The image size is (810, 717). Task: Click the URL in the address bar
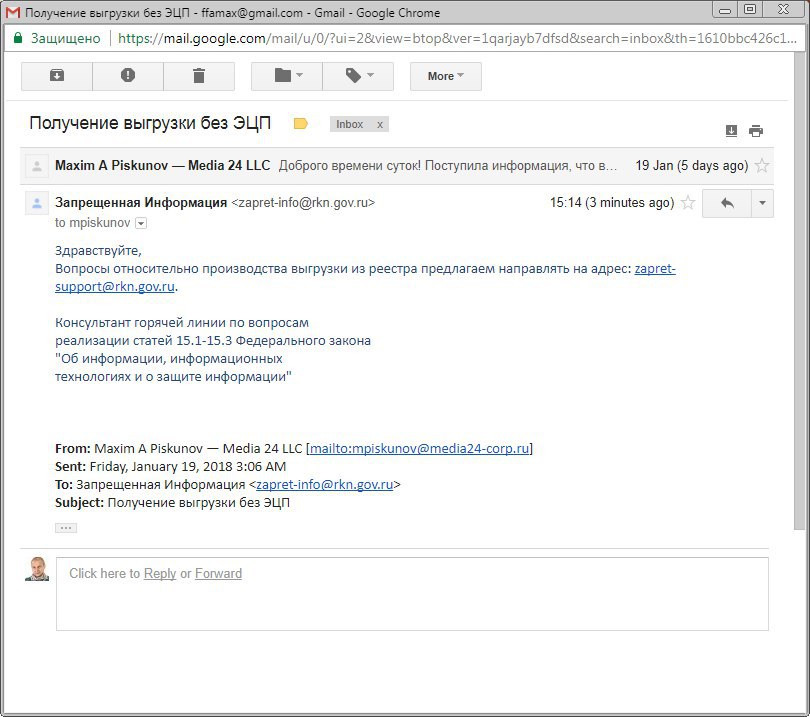point(457,38)
